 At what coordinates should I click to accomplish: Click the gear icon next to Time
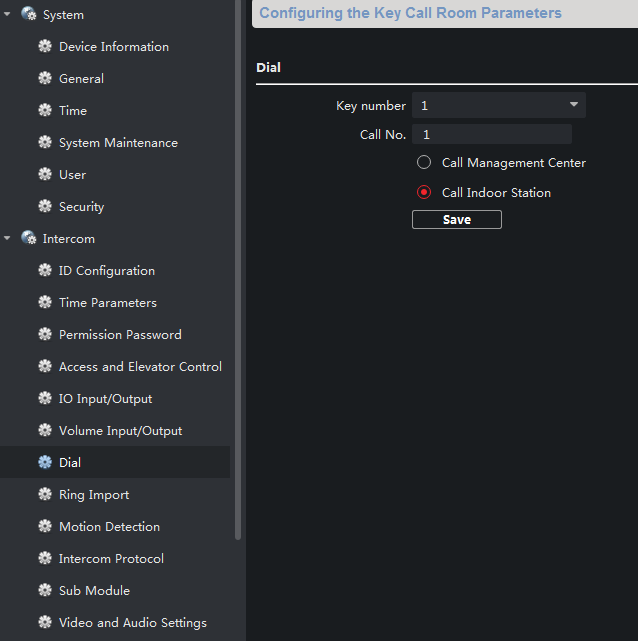click(x=45, y=111)
